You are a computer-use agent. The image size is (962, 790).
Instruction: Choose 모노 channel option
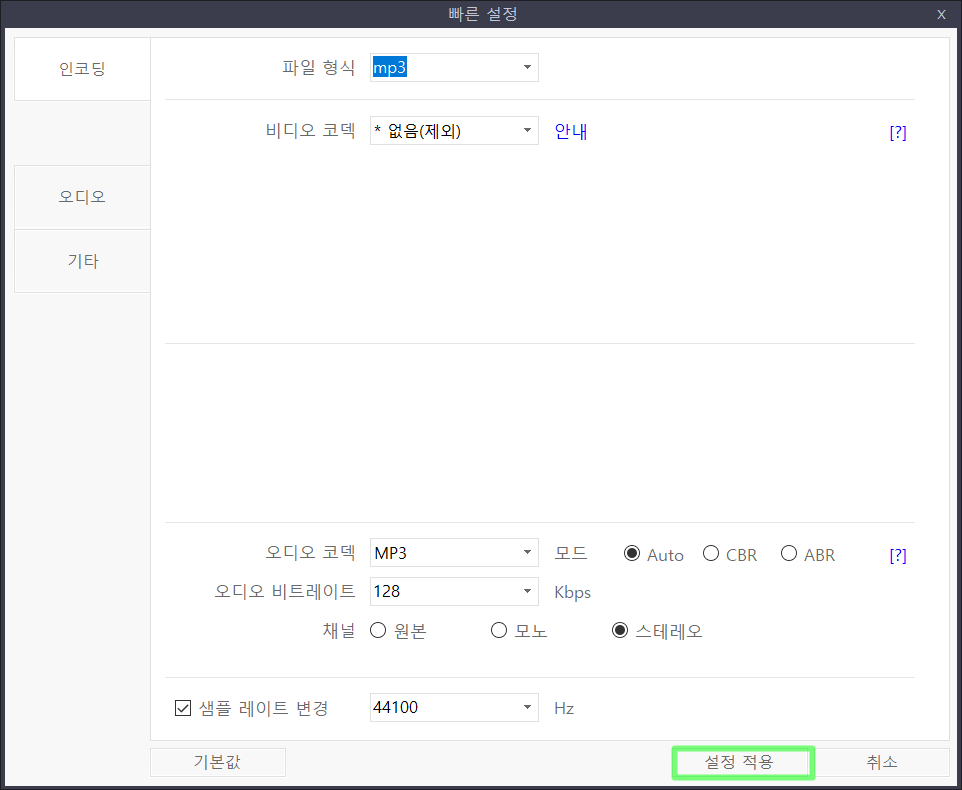[499, 631]
